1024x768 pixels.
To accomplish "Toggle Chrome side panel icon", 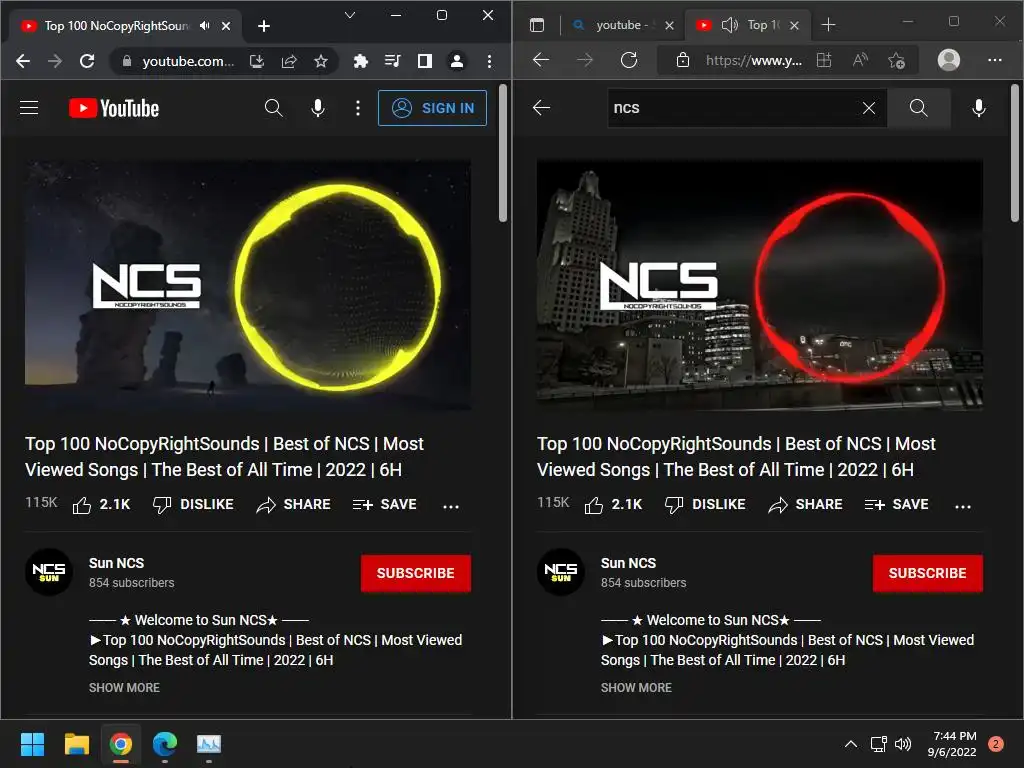I will pos(424,61).
